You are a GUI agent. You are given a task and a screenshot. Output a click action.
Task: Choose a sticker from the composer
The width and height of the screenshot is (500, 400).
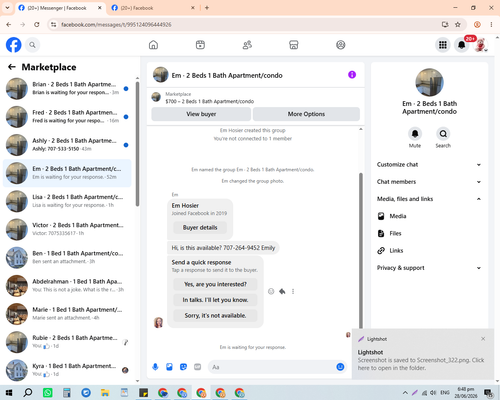183,367
